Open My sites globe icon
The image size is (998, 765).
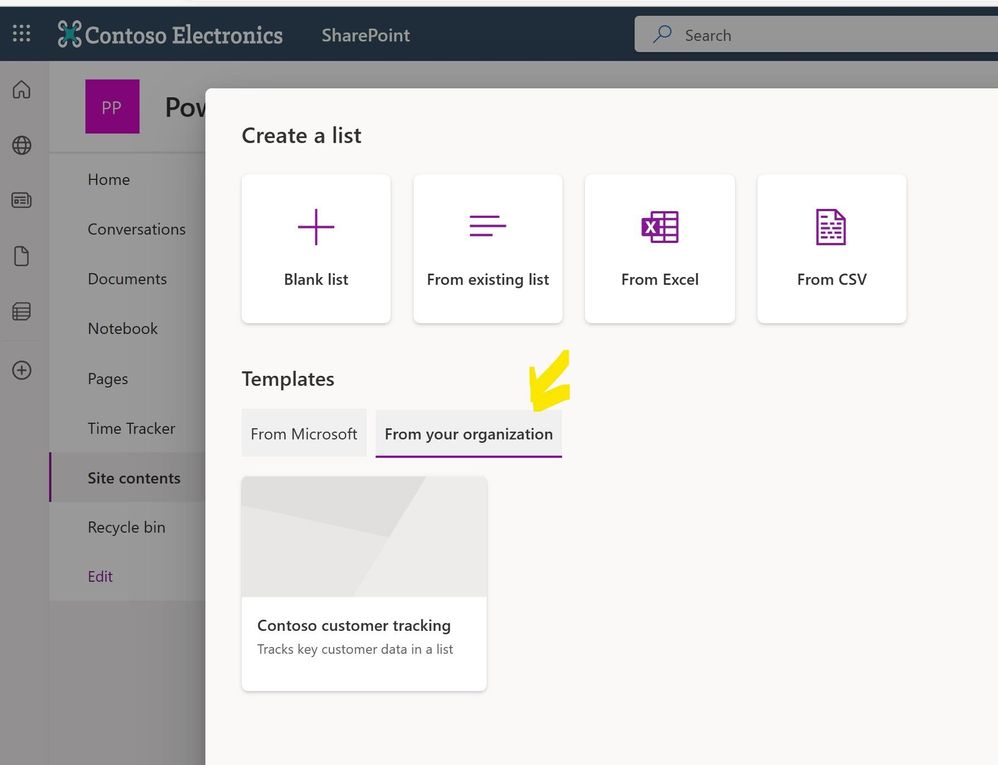click(22, 145)
